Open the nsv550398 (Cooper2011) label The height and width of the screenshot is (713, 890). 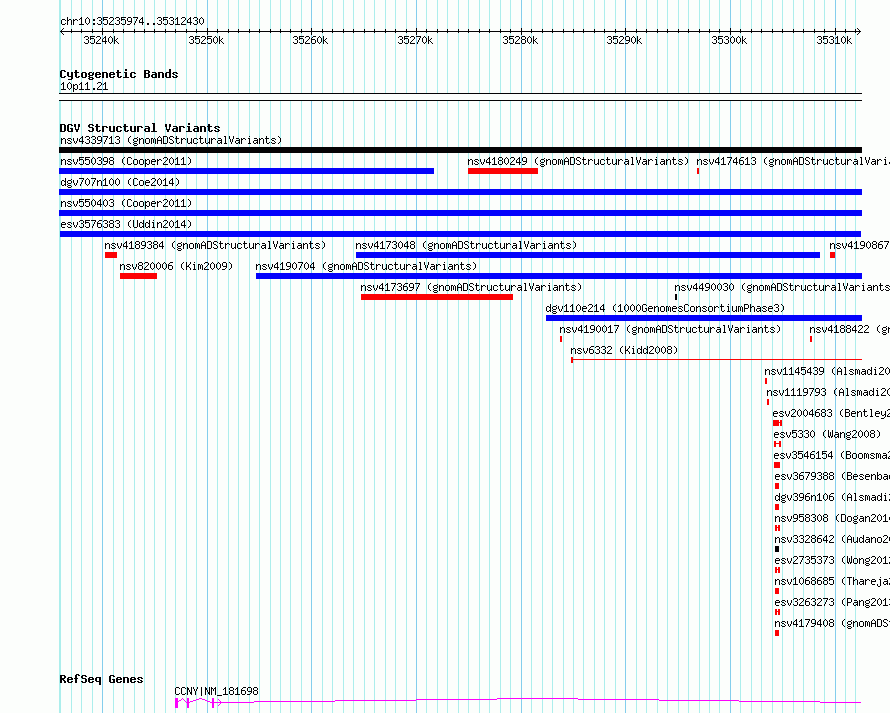point(126,161)
